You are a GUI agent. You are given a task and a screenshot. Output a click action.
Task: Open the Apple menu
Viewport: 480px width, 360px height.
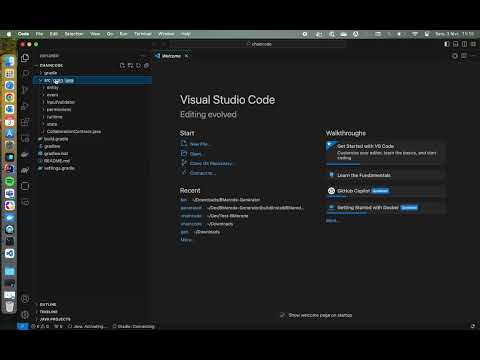point(9,34)
